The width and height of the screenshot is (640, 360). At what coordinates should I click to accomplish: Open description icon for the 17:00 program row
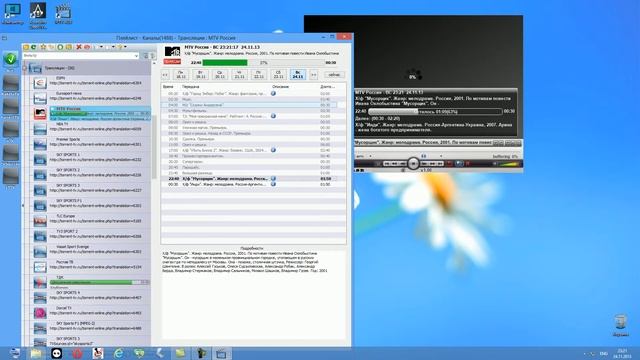(273, 150)
